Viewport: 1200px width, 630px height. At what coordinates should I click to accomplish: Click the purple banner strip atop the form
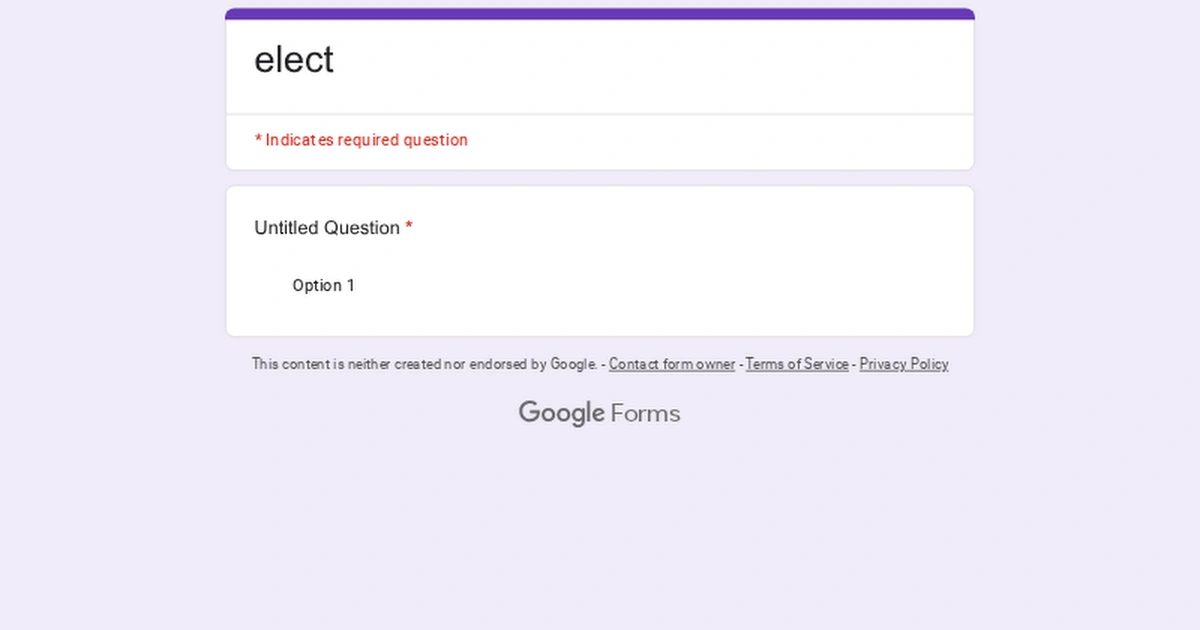point(600,14)
